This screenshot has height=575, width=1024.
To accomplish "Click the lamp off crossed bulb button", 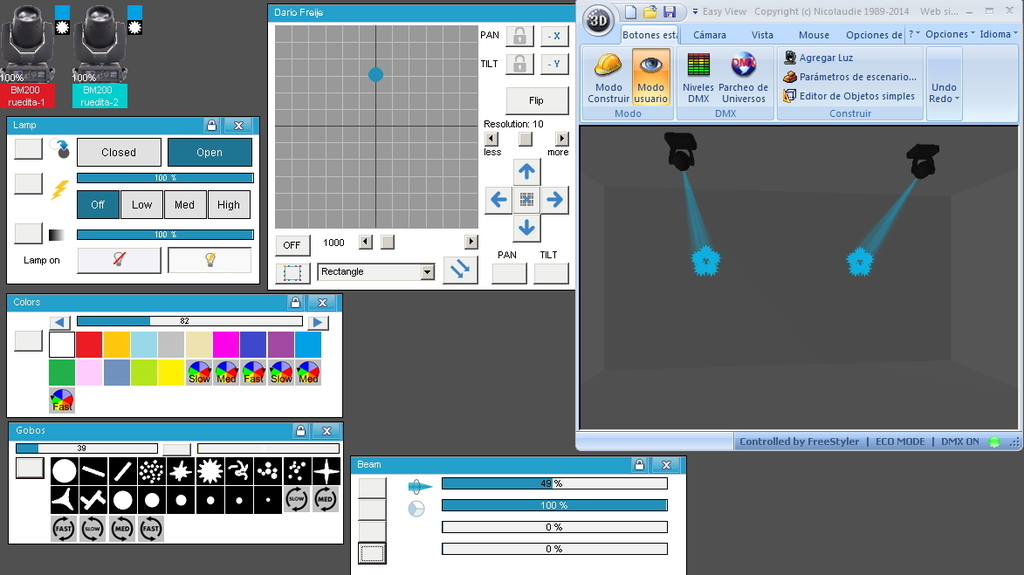I will (119, 259).
